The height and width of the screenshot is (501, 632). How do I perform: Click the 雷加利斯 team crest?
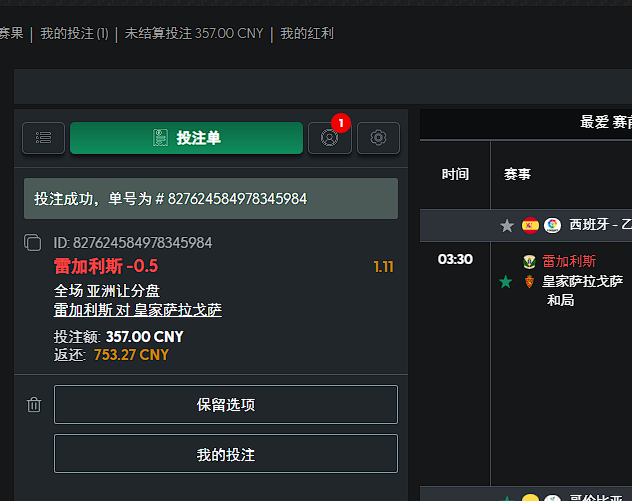tap(529, 262)
